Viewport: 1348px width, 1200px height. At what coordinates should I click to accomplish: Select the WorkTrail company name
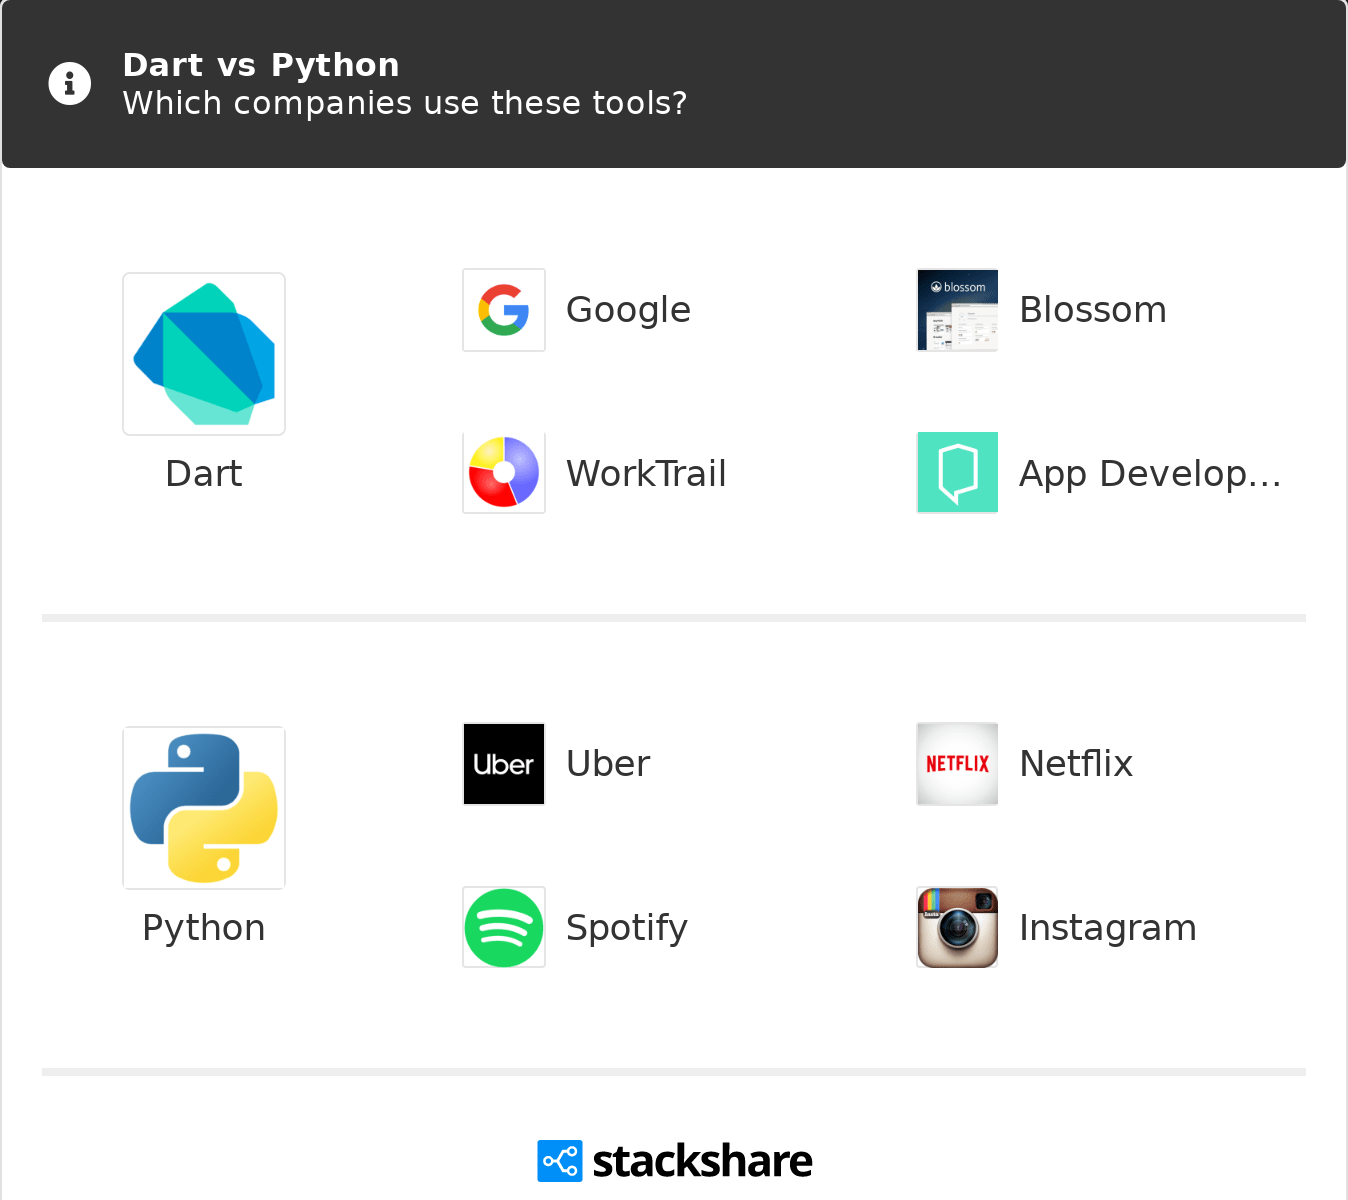click(x=646, y=474)
